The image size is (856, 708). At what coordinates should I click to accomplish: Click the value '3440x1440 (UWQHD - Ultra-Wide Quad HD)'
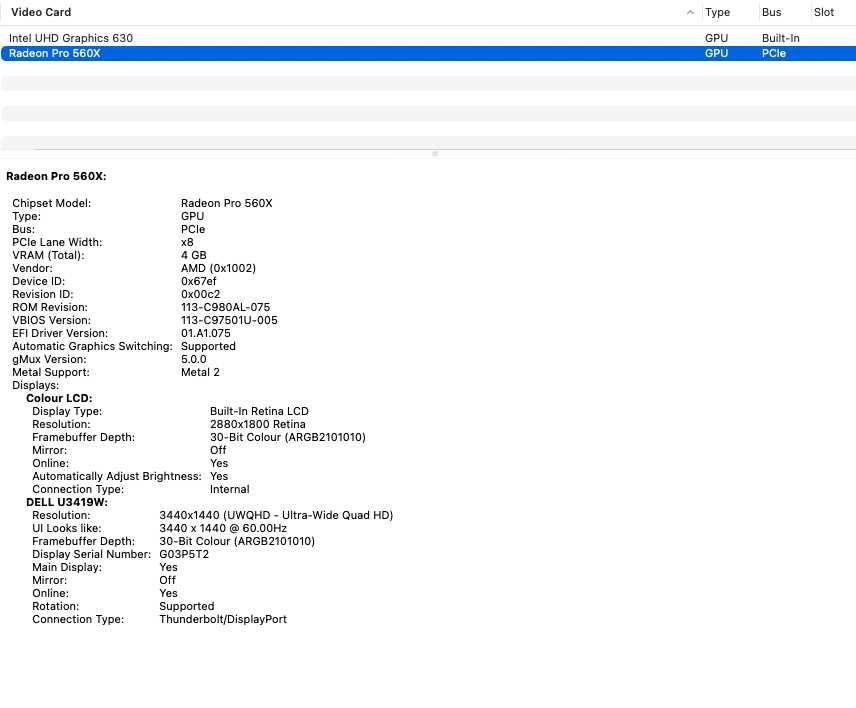(x=276, y=515)
